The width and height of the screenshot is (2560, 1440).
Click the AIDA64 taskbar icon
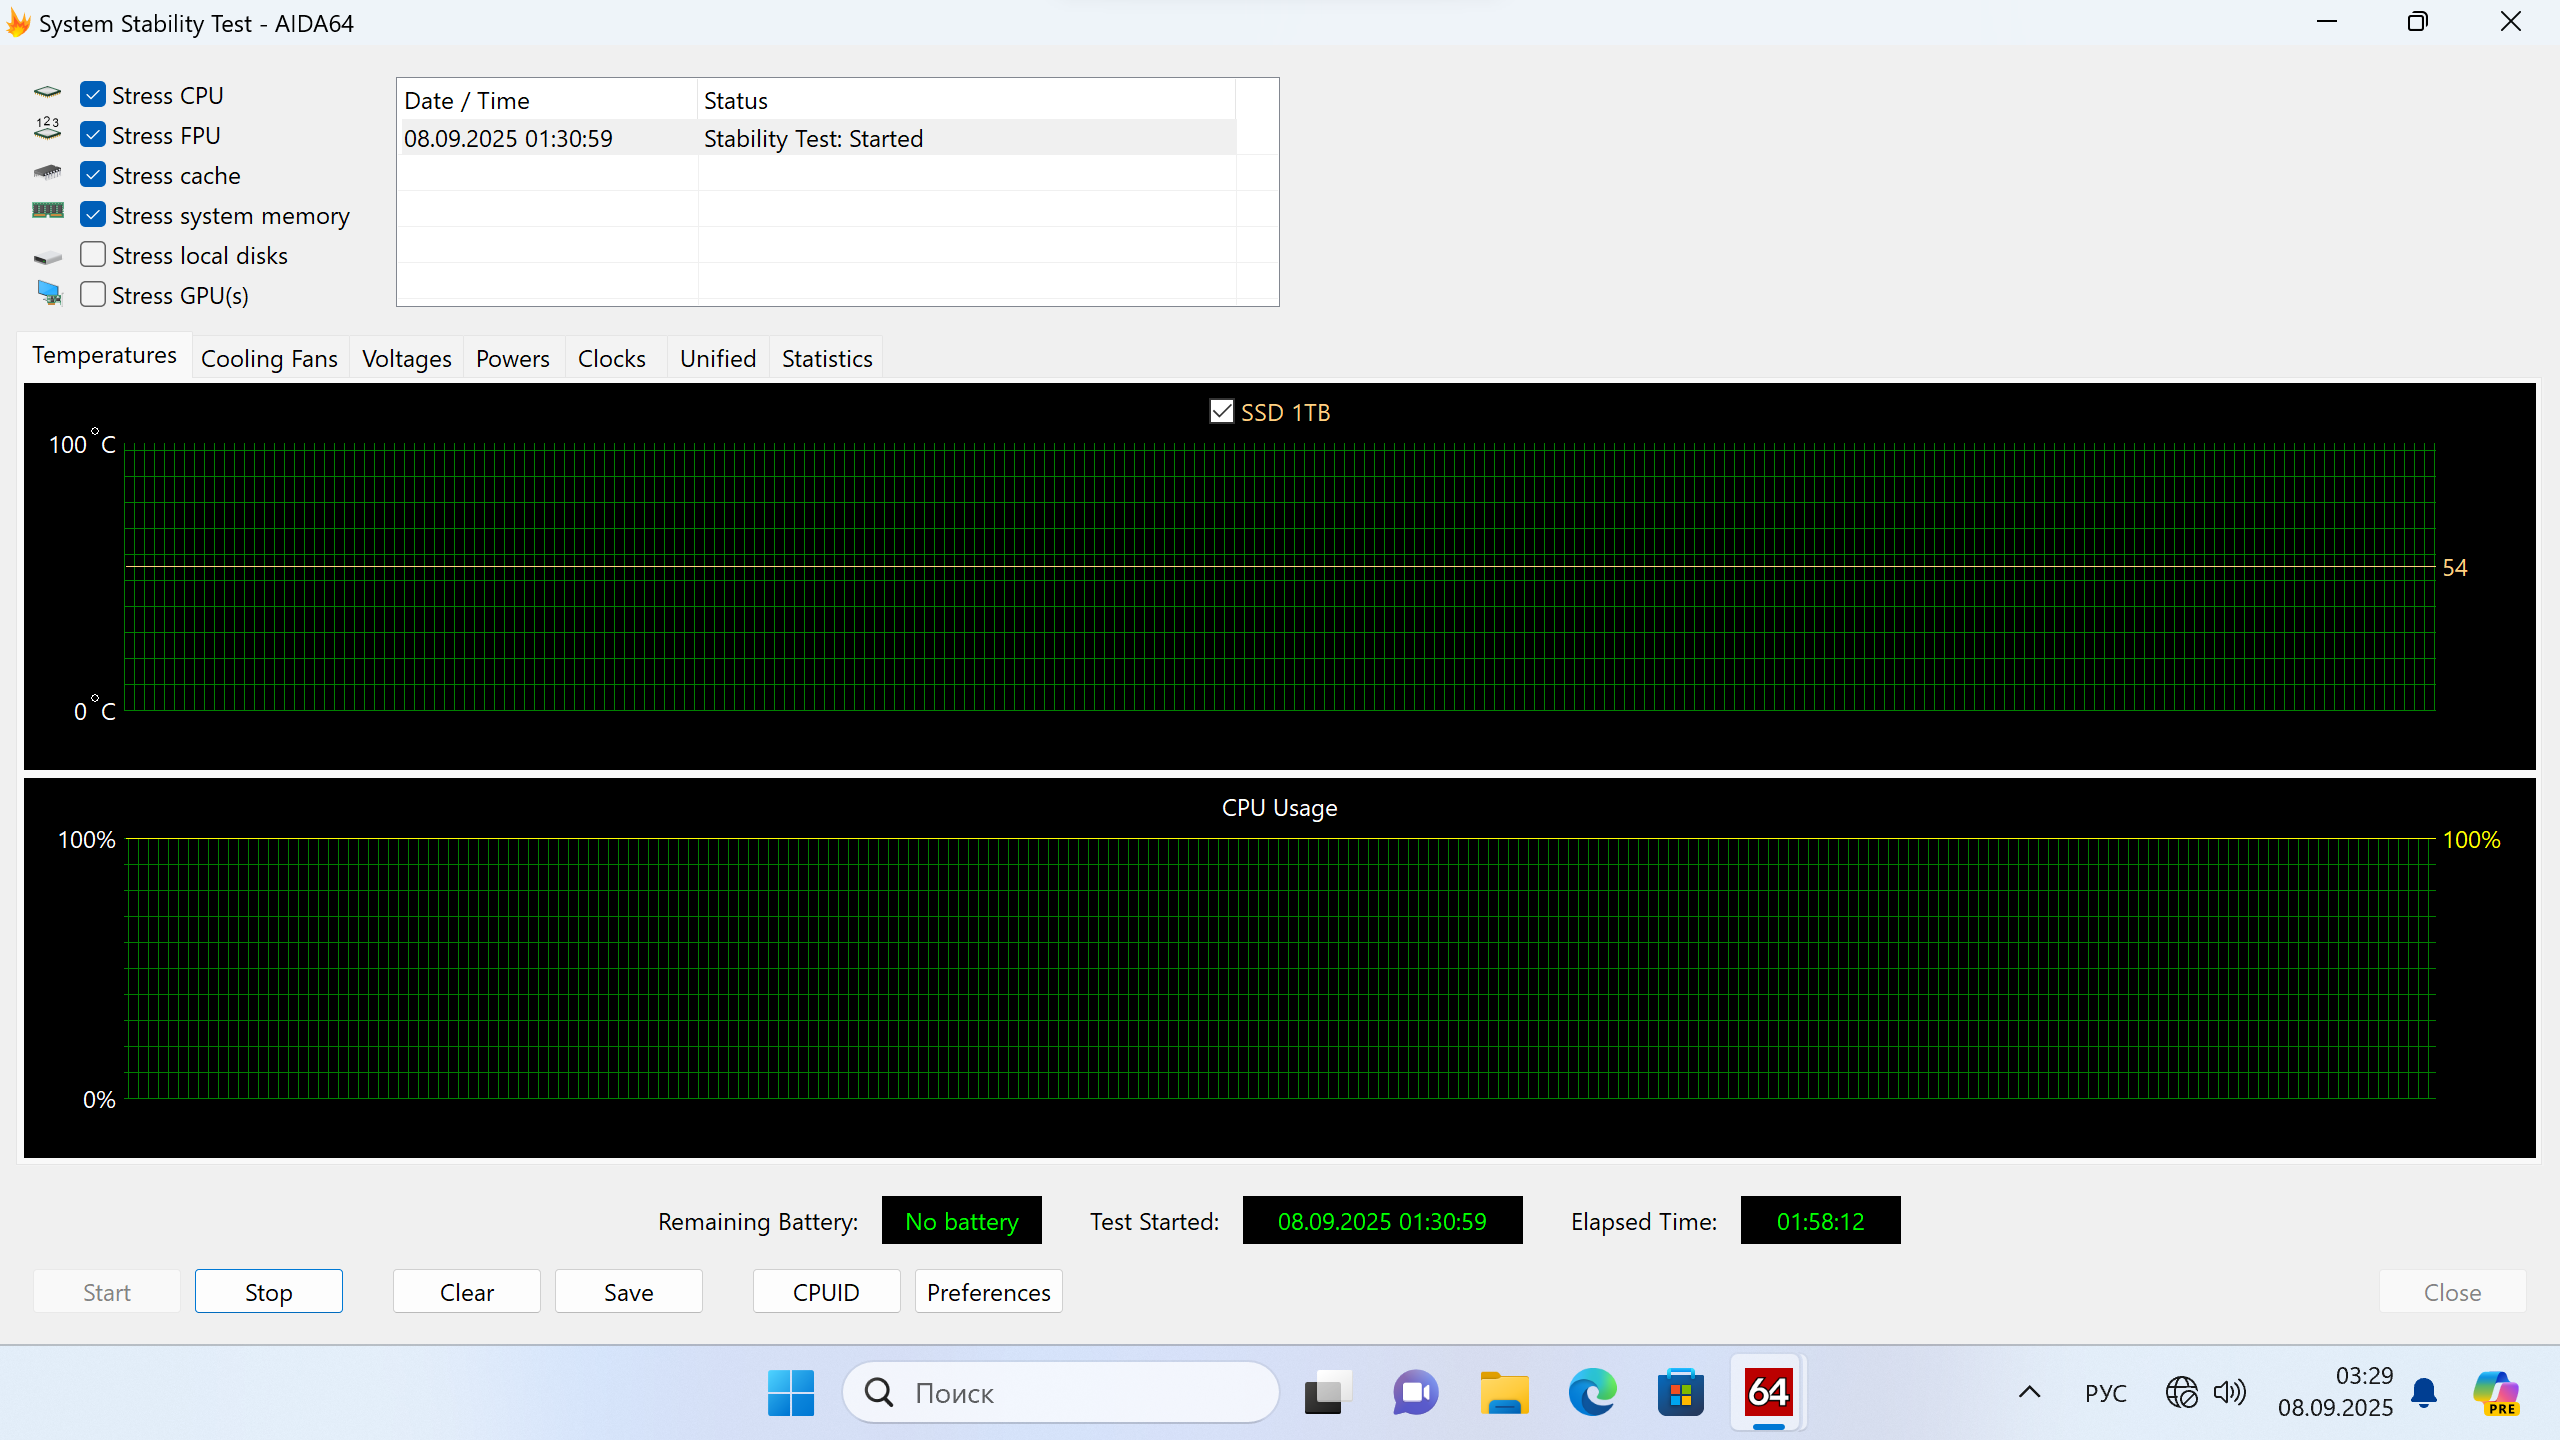pos(1768,1392)
